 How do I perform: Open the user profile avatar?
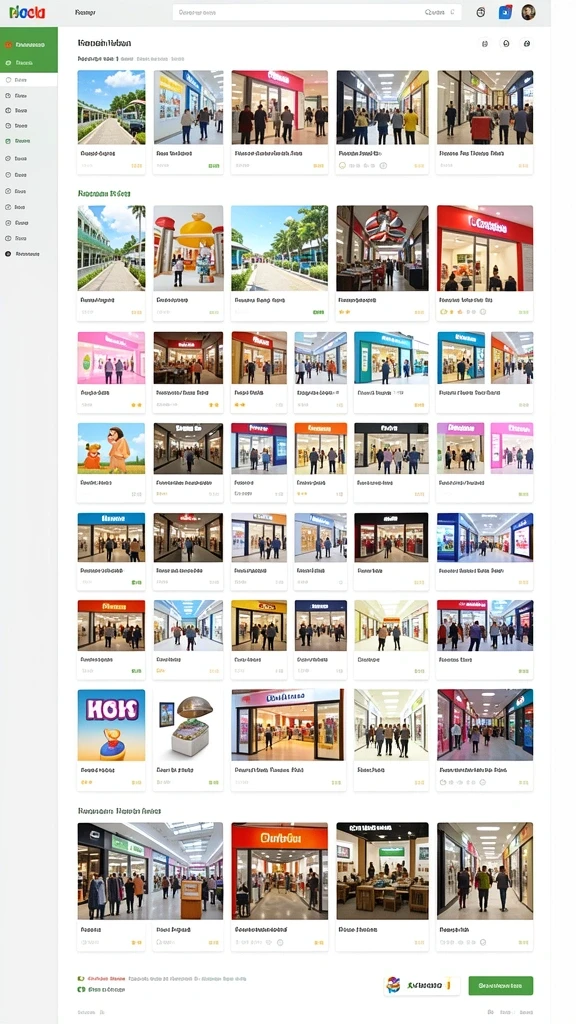(x=528, y=12)
